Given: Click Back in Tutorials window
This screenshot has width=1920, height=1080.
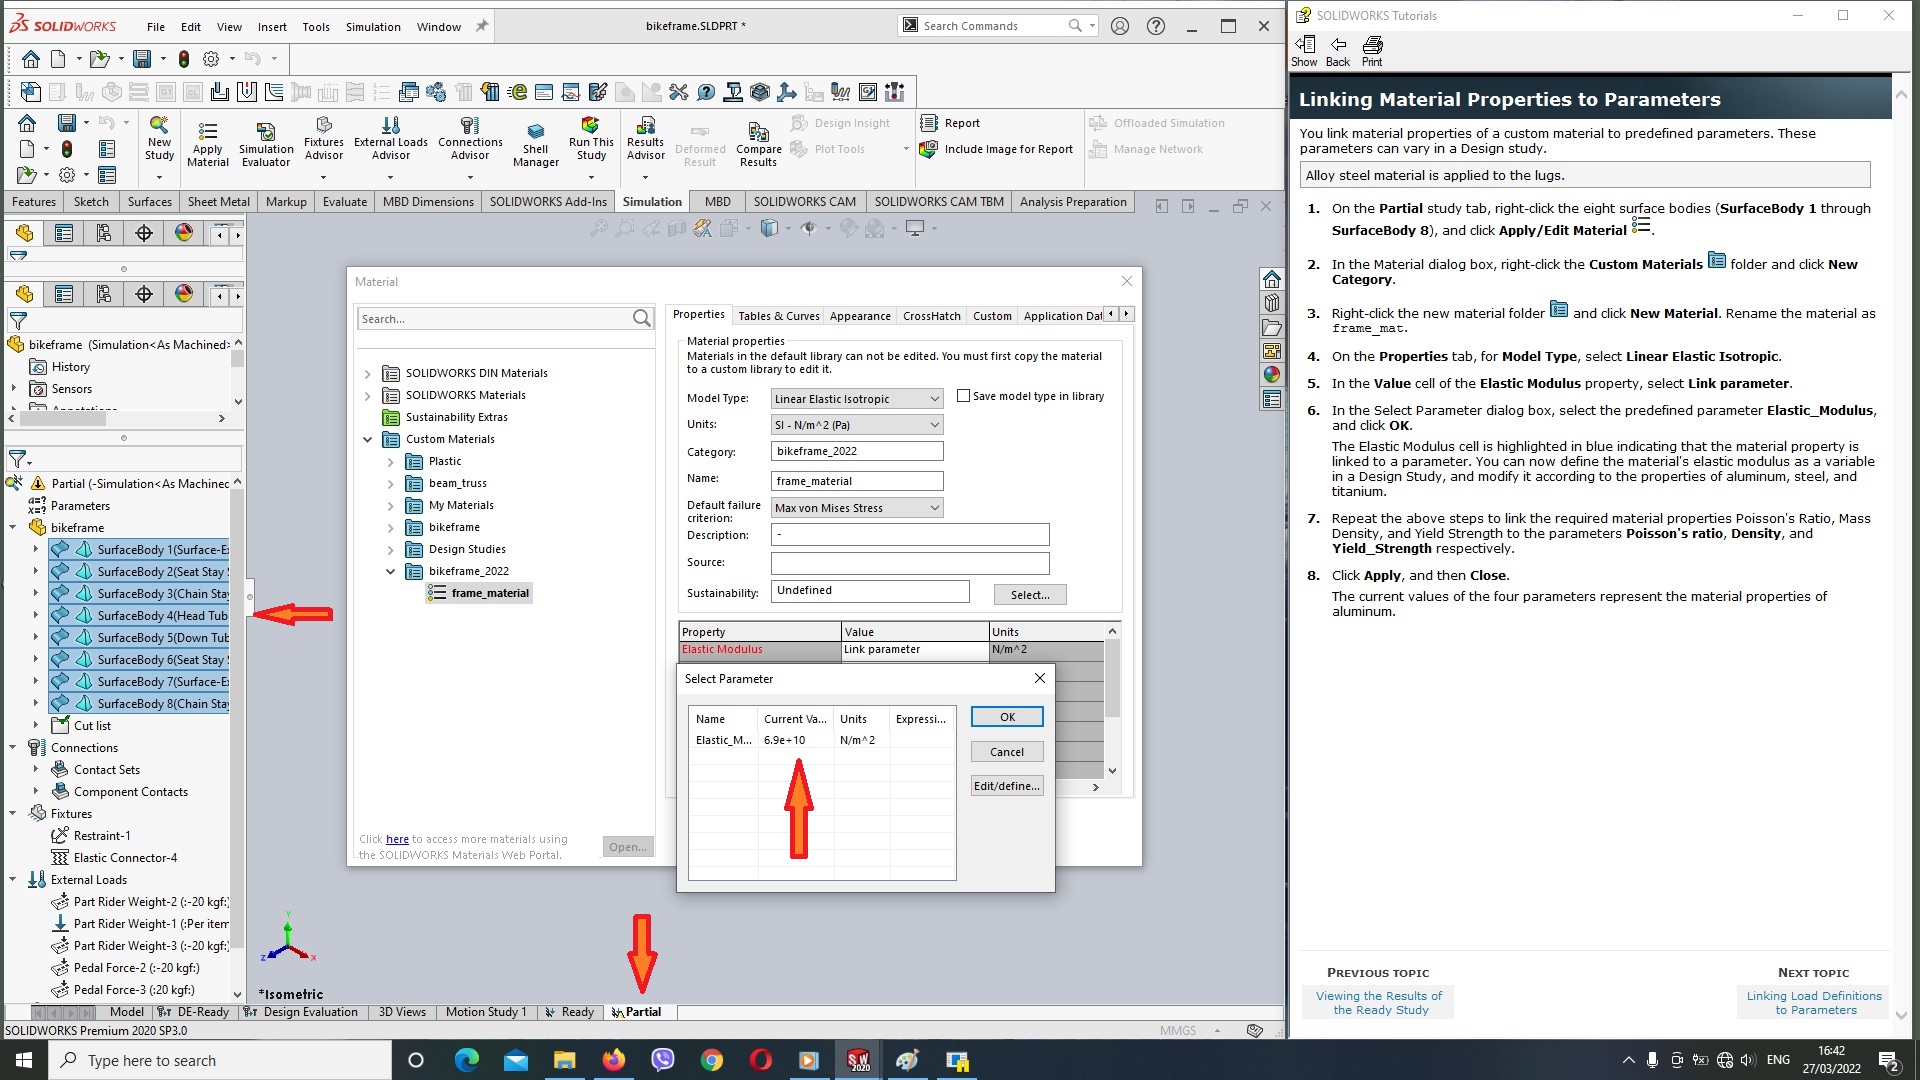Looking at the screenshot, I should pyautogui.click(x=1337, y=51).
